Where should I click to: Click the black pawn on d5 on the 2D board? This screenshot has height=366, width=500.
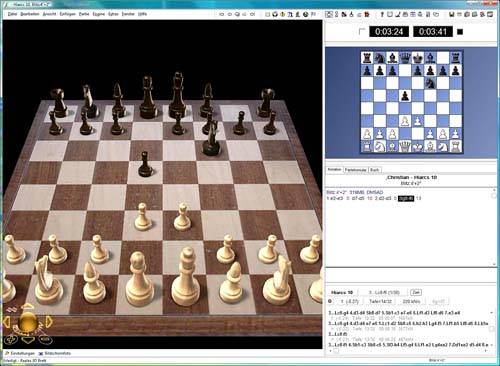(405, 96)
